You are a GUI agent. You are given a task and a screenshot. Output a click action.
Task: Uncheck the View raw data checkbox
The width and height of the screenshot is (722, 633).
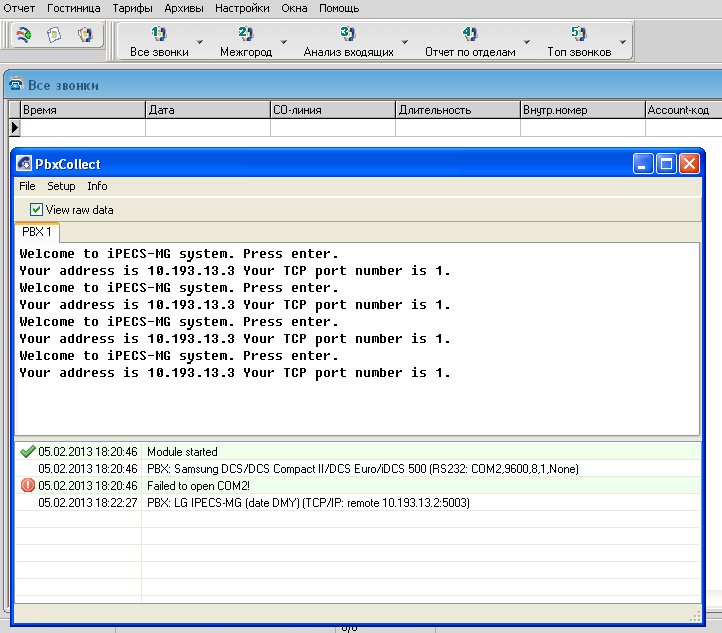click(37, 210)
